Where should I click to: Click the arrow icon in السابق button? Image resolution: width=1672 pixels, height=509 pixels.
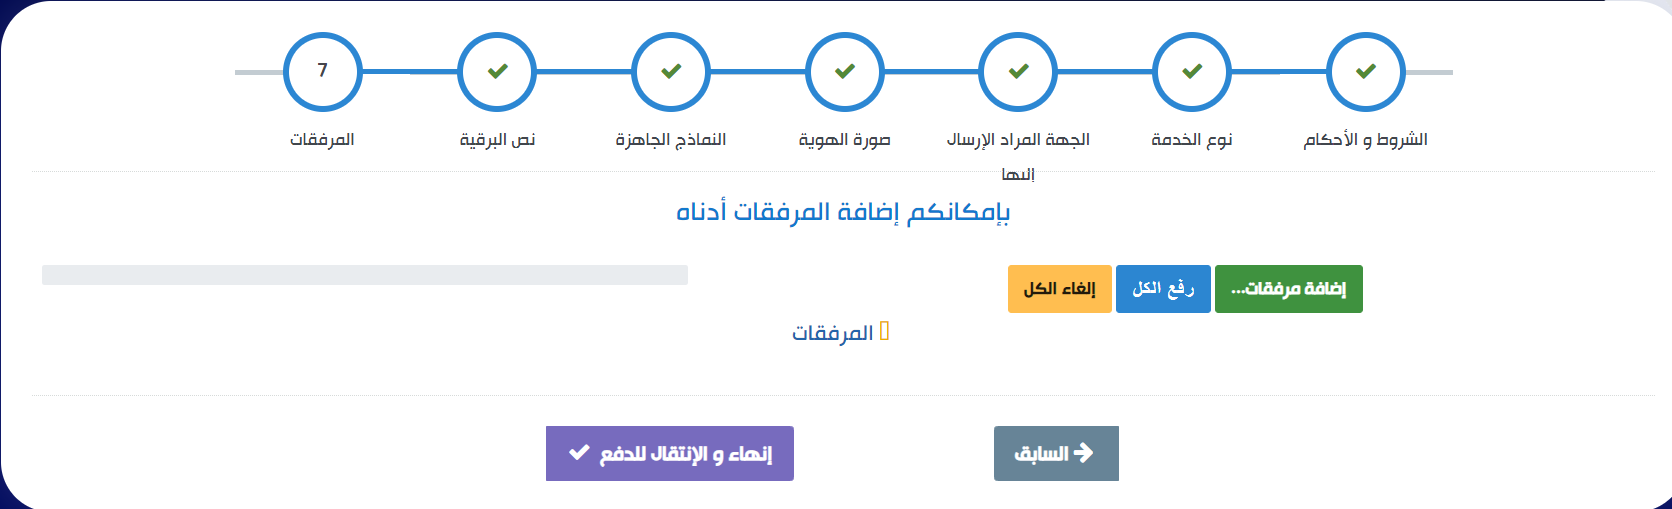[x=1083, y=453]
